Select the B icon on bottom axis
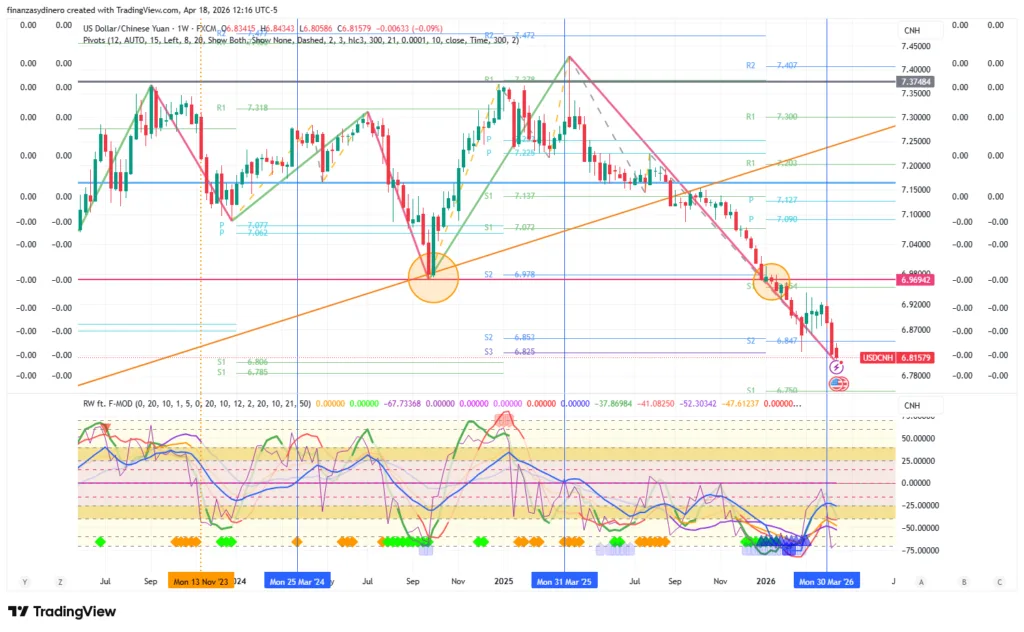The width and height of the screenshot is (1024, 632). tap(964, 581)
